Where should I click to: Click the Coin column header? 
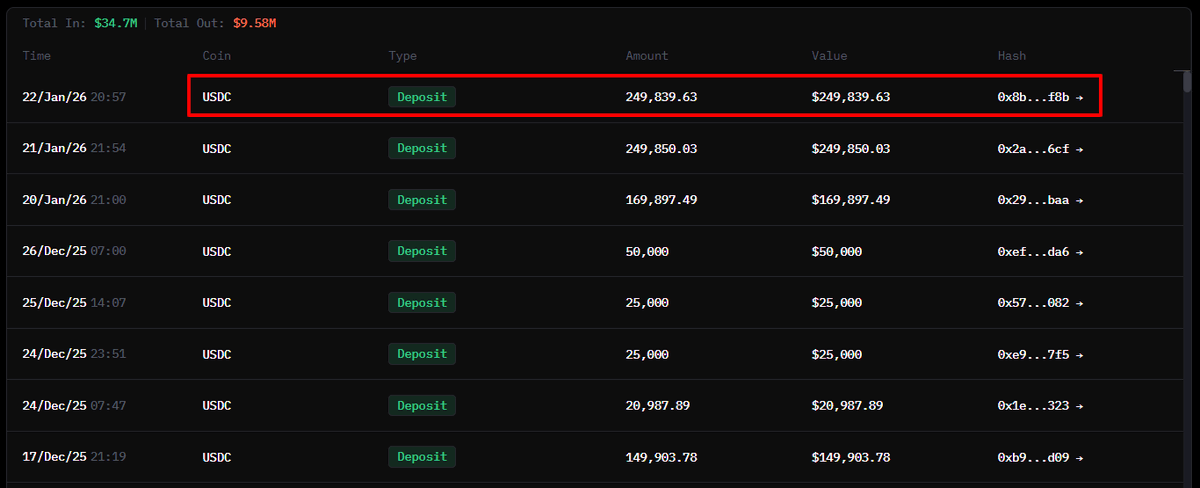tap(217, 56)
